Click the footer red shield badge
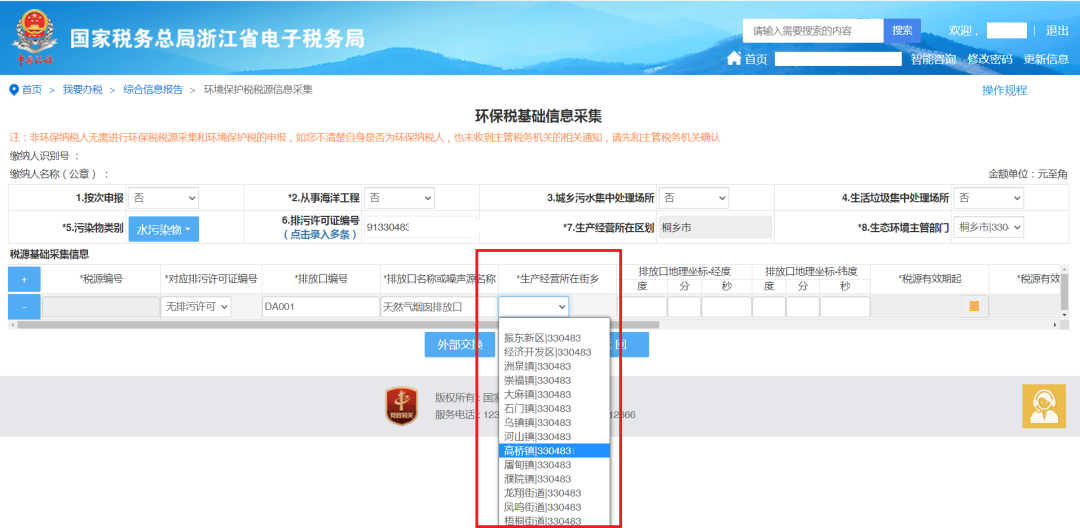Screen dimensions: 1080x528 [402, 406]
